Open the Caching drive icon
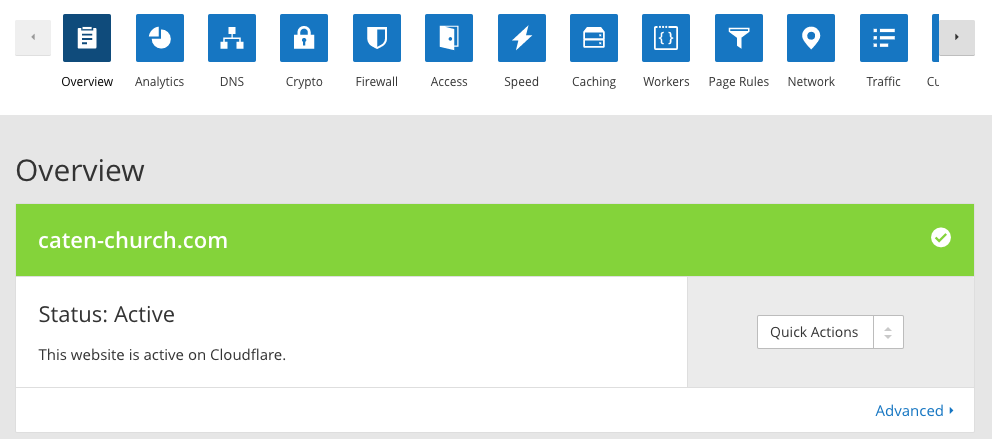 (x=594, y=38)
